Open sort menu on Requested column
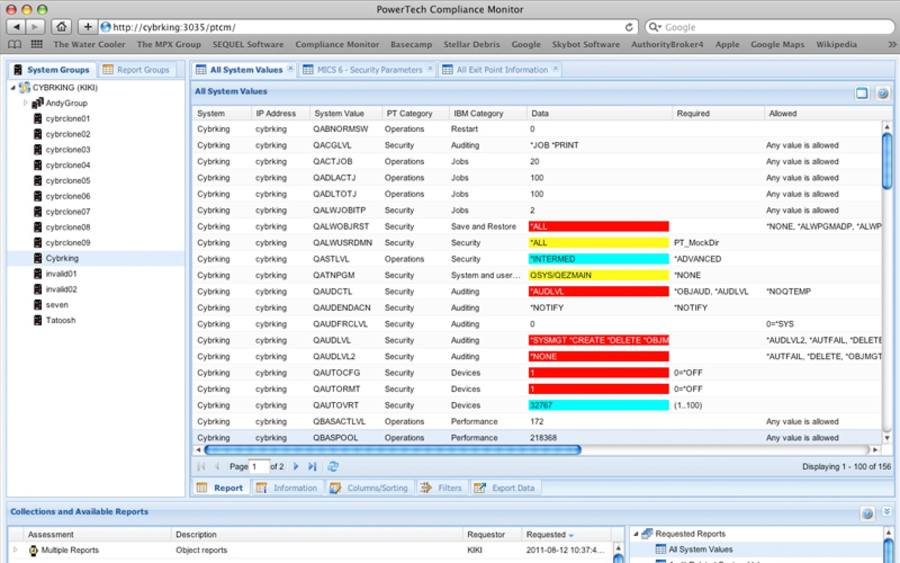The height and width of the screenshot is (563, 900). (571, 535)
